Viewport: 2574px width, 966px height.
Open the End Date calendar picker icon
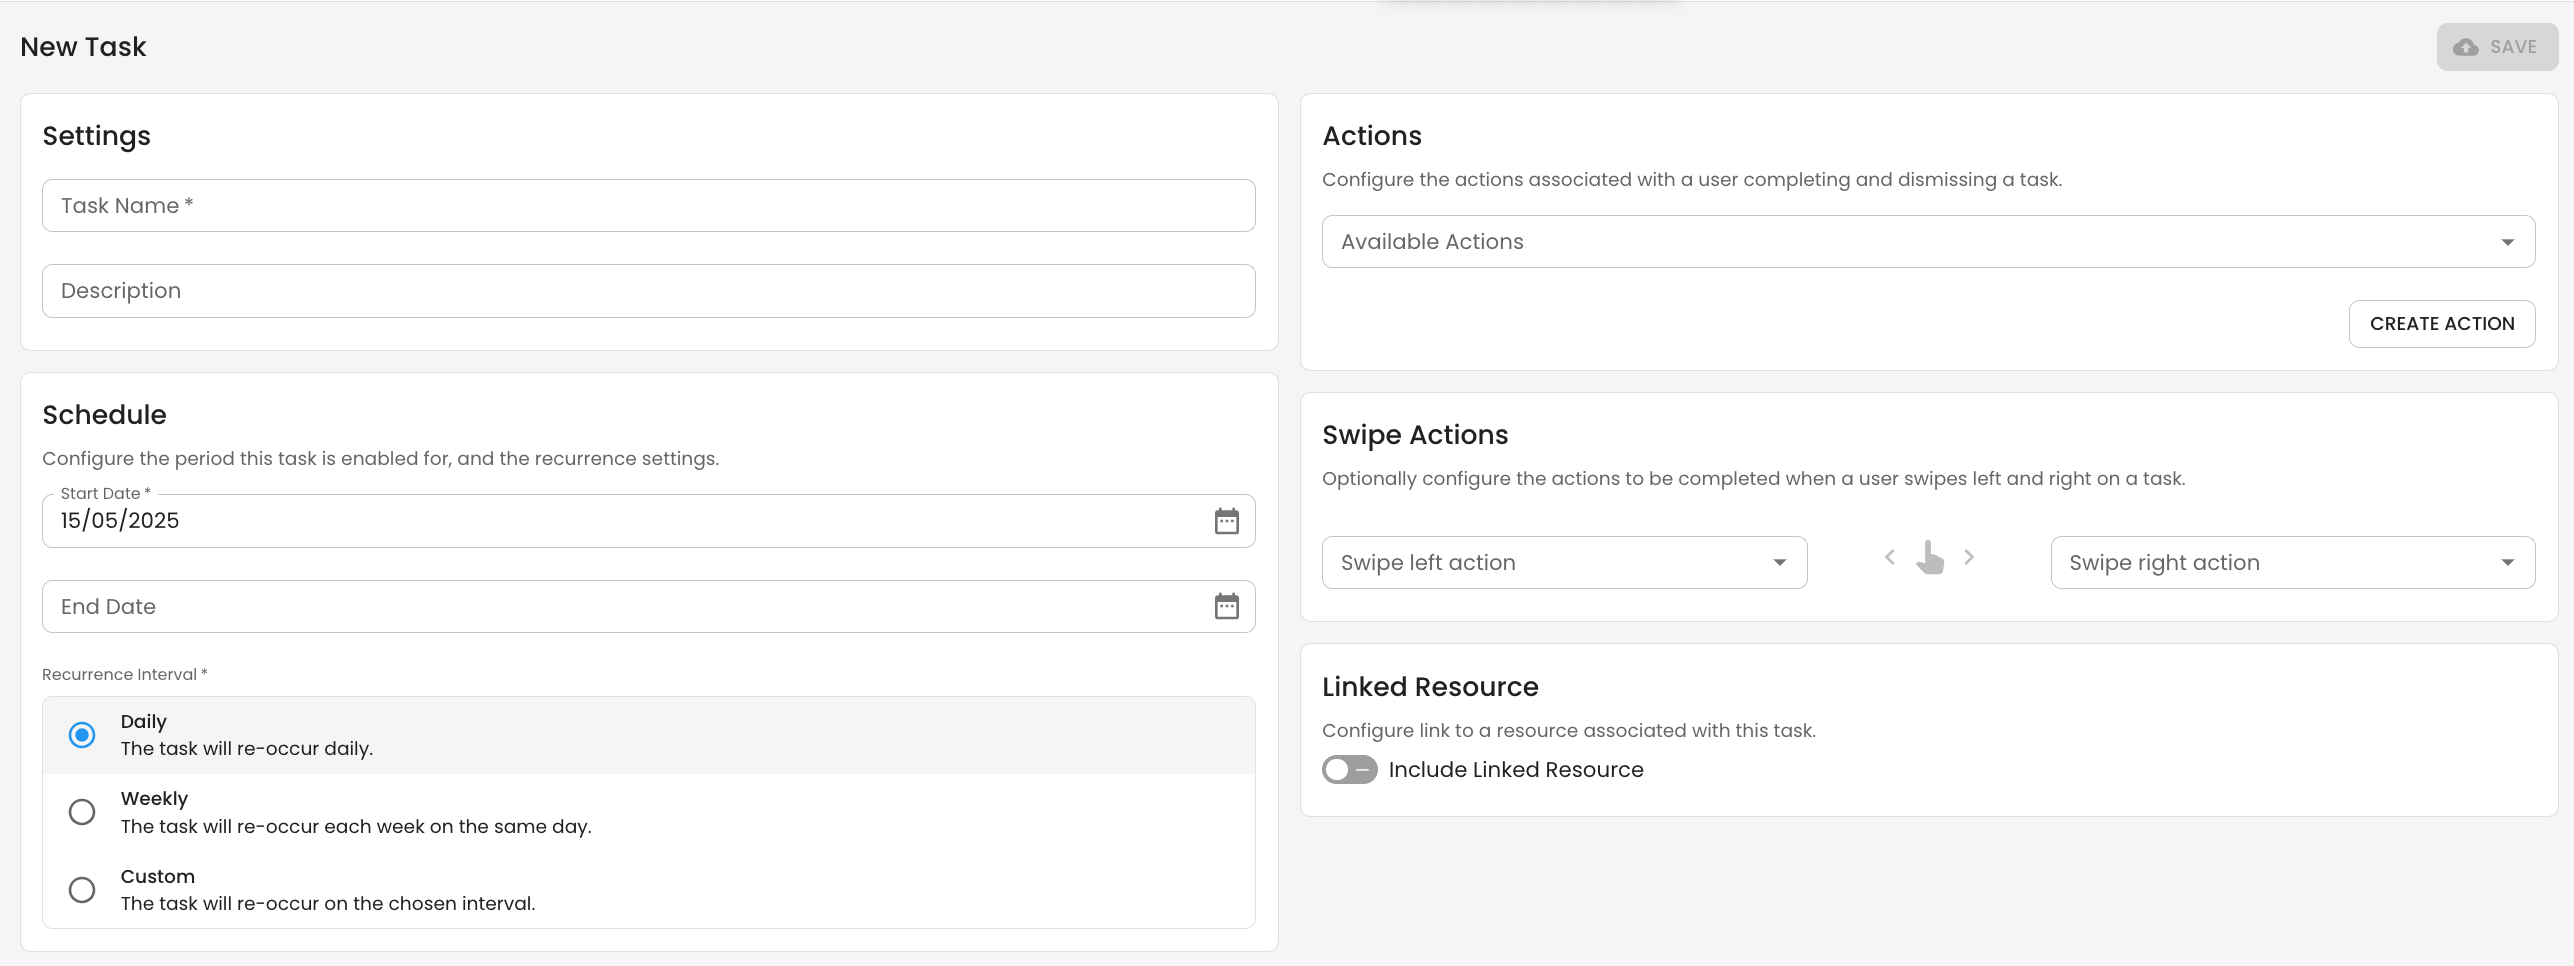point(1226,606)
